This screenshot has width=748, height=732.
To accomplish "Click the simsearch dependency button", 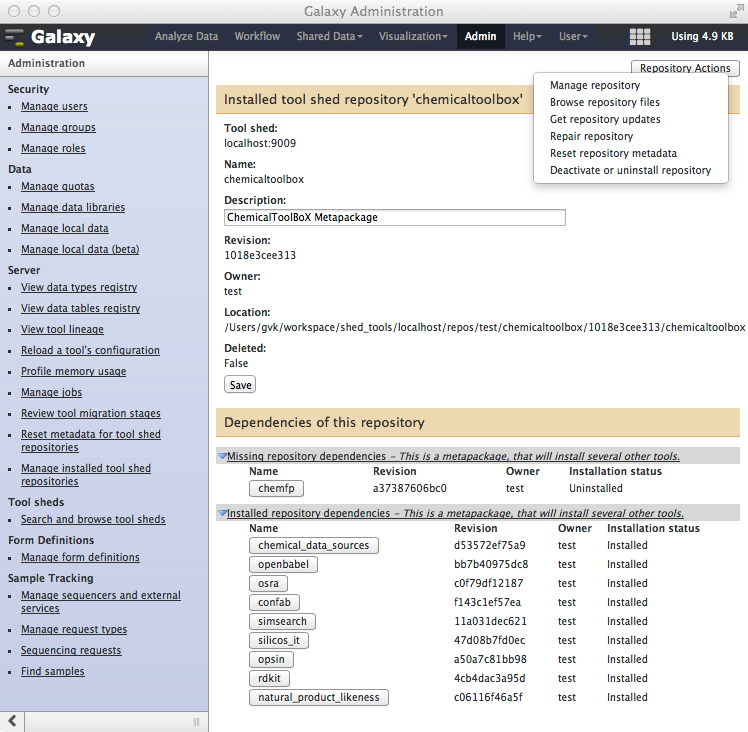I will click(x=282, y=621).
